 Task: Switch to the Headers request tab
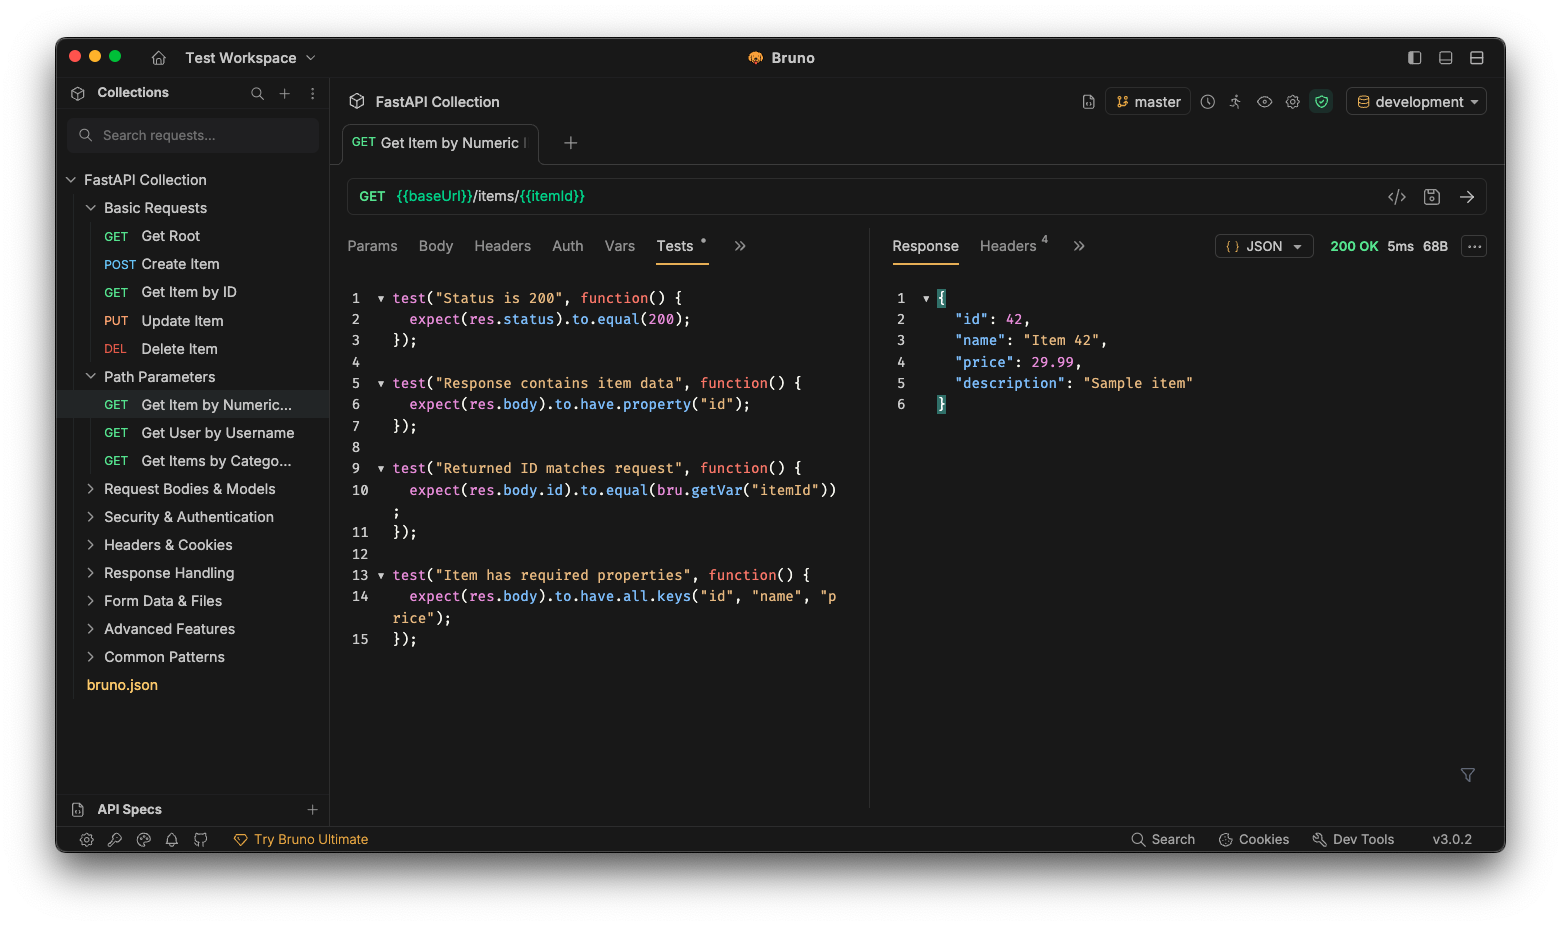502,246
